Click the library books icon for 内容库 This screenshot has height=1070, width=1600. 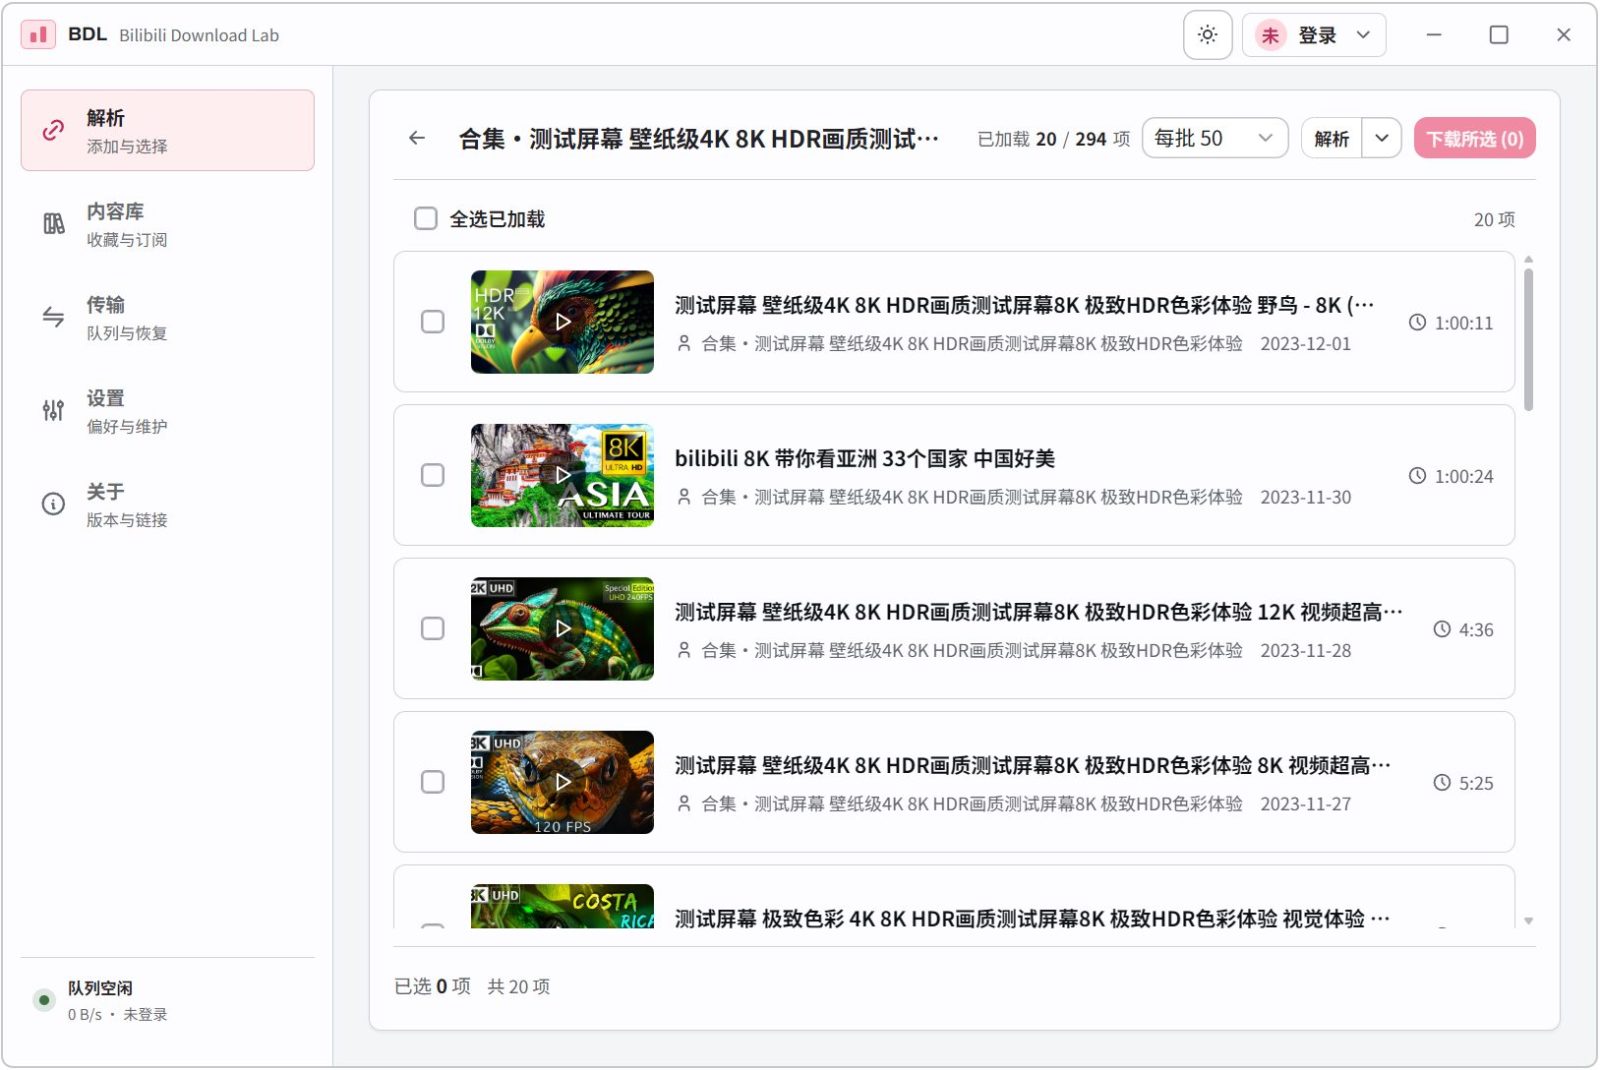click(53, 224)
